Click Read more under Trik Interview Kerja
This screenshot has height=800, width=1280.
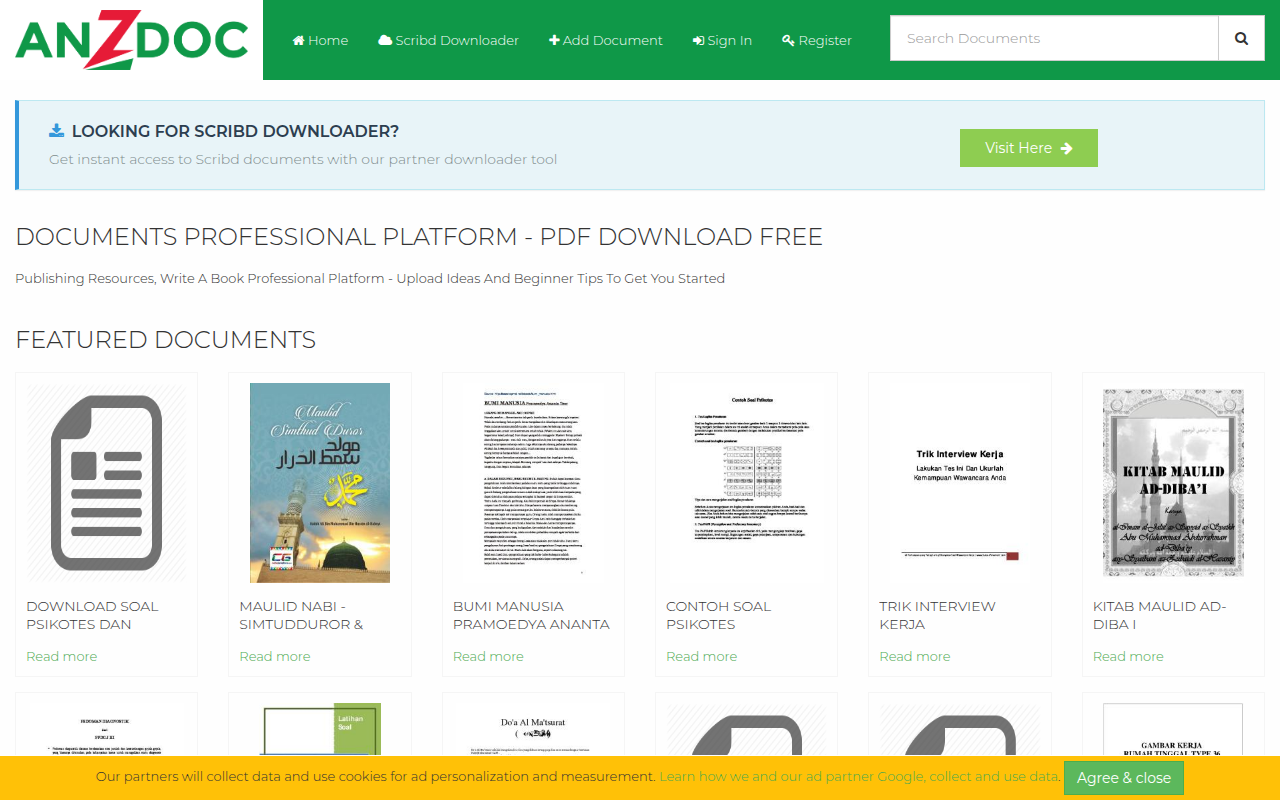pos(915,656)
